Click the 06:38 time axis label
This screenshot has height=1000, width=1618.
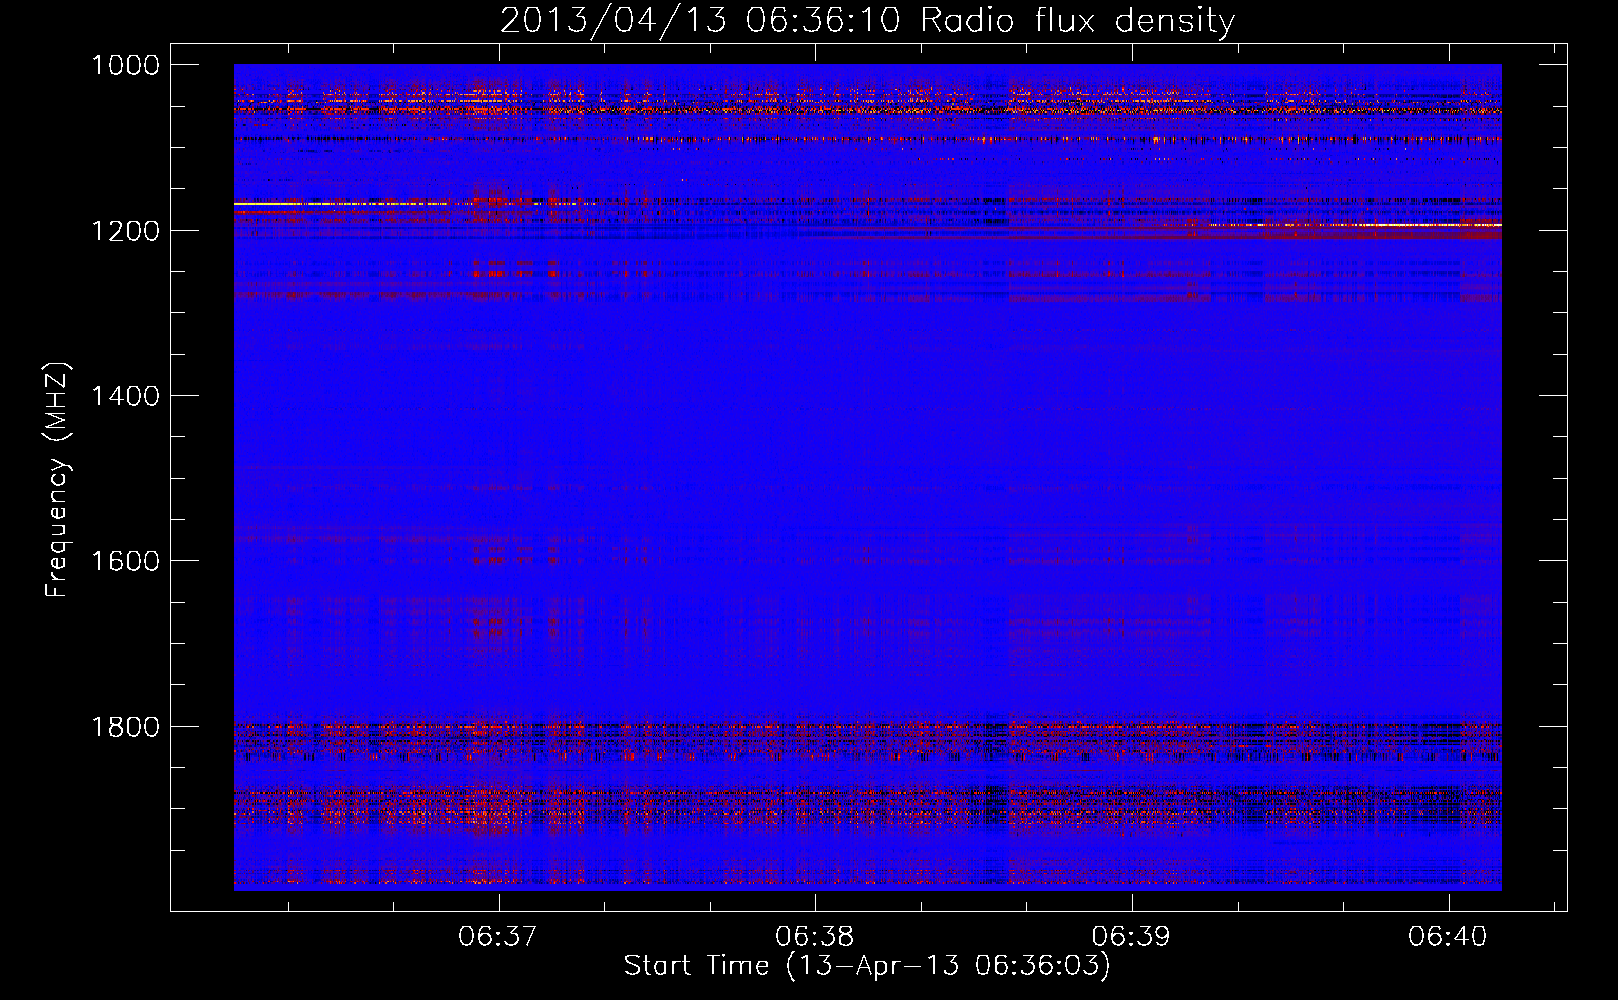tap(815, 936)
